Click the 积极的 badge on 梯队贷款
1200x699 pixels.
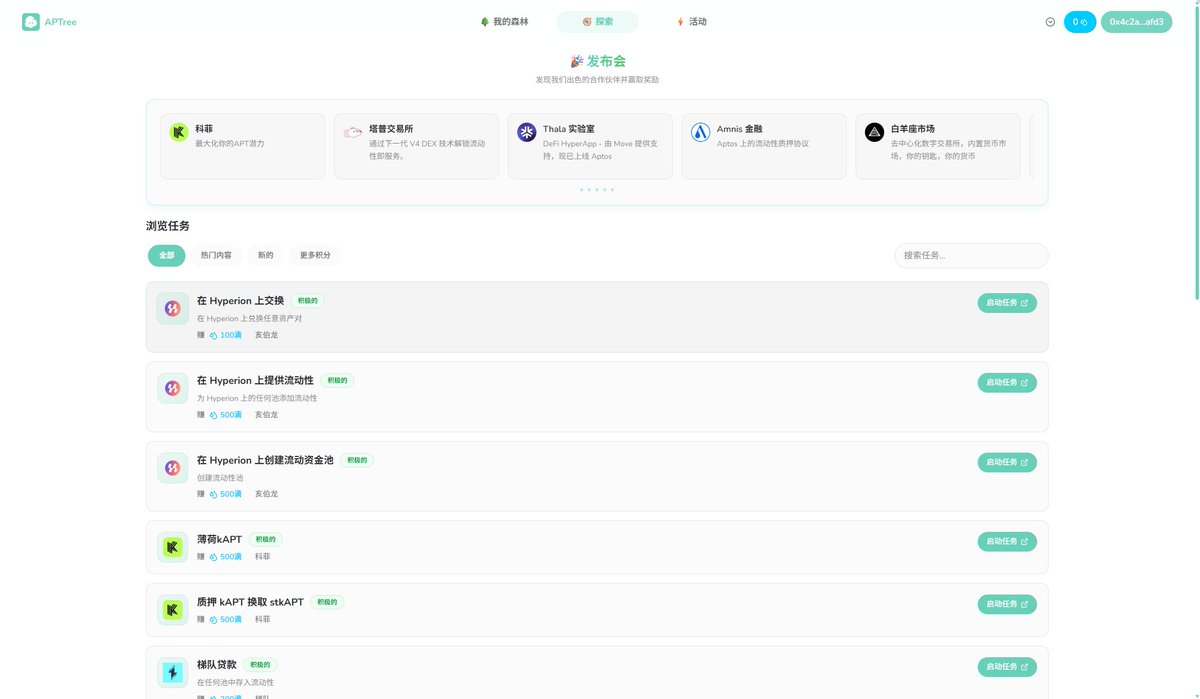(260, 665)
